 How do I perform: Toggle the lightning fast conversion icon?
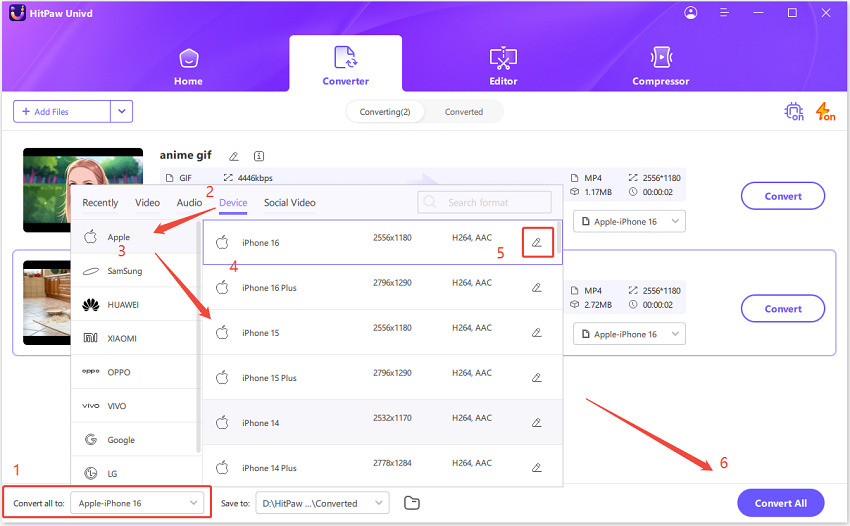(825, 111)
